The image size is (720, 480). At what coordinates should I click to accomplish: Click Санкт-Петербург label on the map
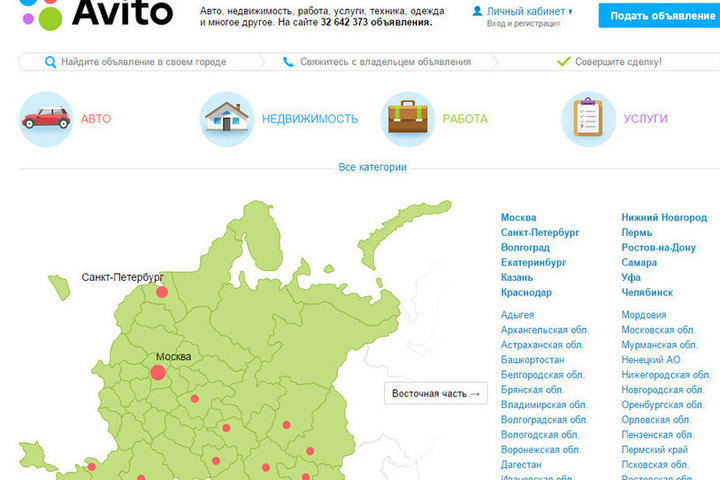pyautogui.click(x=123, y=277)
